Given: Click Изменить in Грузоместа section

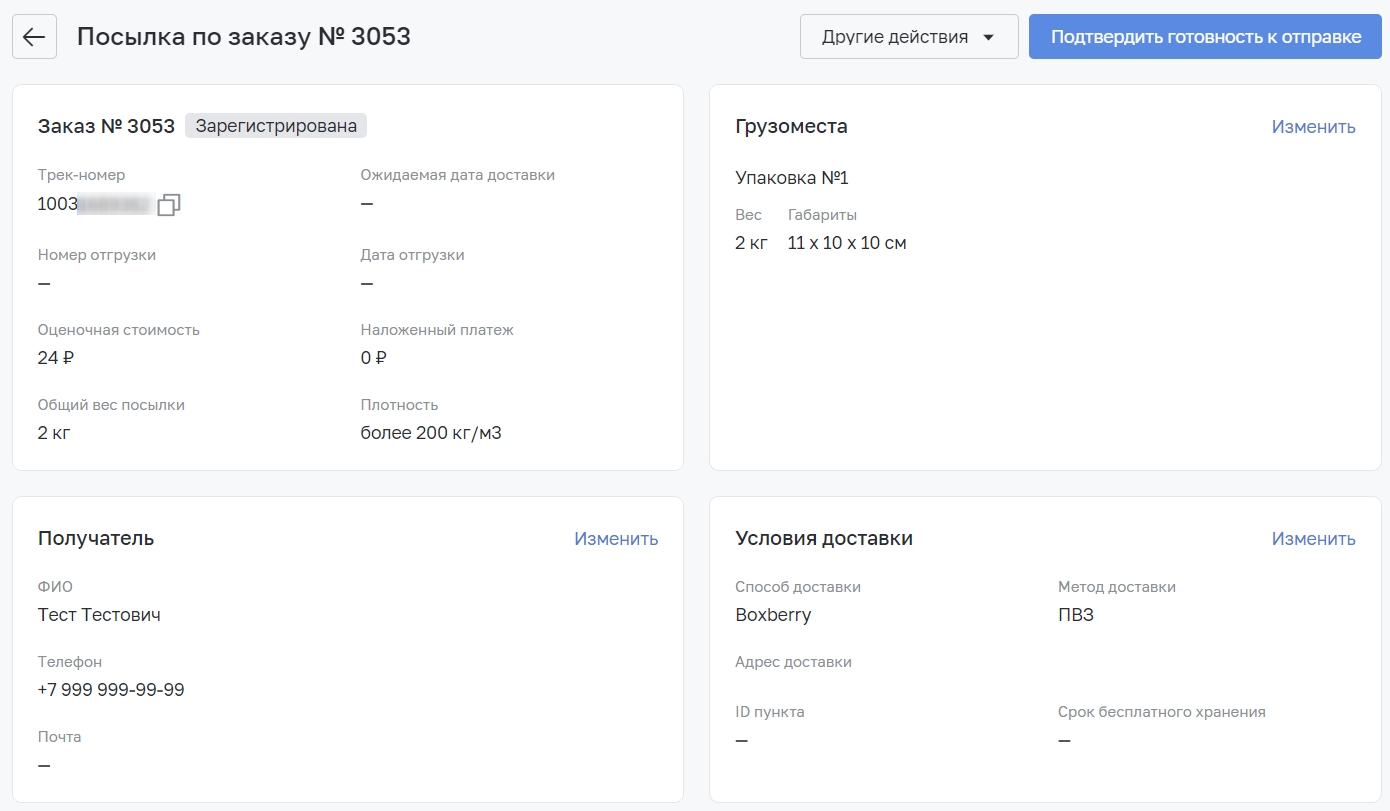Looking at the screenshot, I should 1313,127.
